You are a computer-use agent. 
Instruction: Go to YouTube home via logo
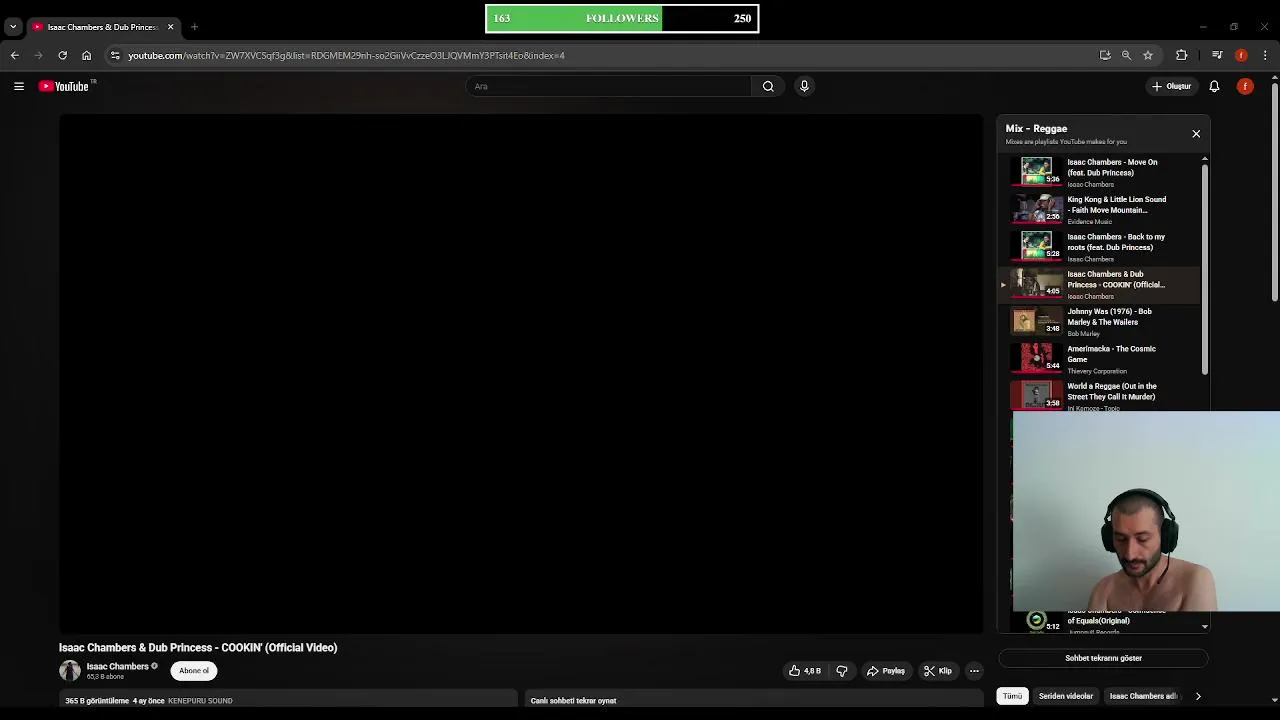(x=64, y=86)
